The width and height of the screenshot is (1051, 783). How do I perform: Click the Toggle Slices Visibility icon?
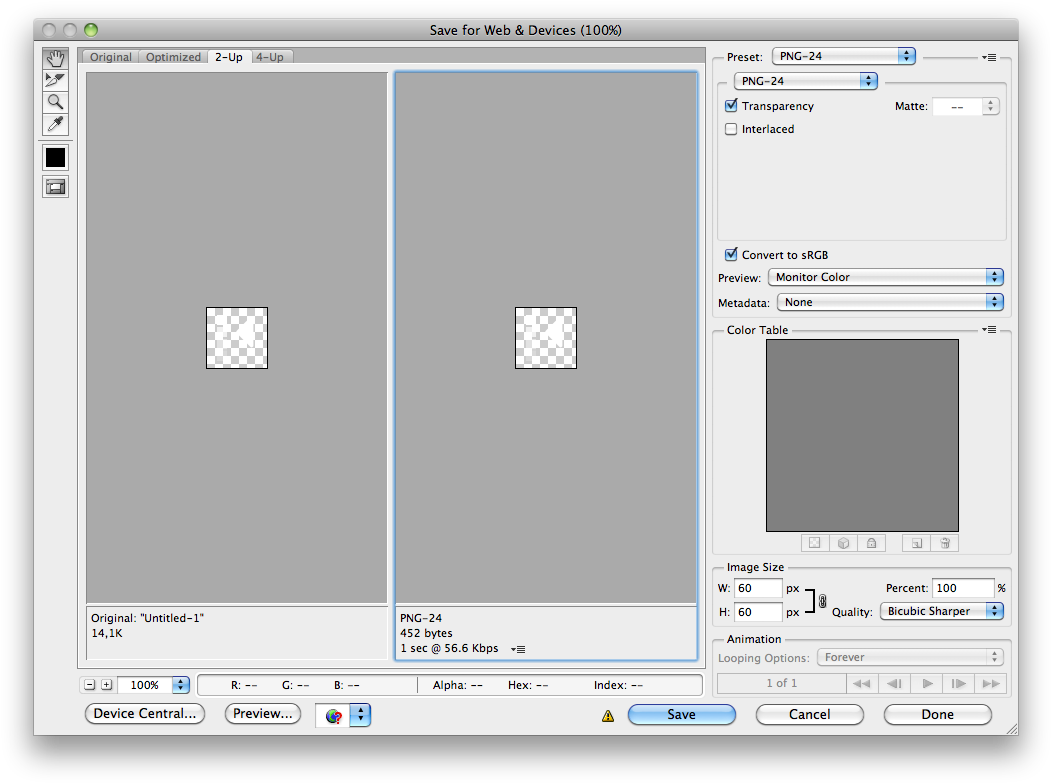click(54, 186)
